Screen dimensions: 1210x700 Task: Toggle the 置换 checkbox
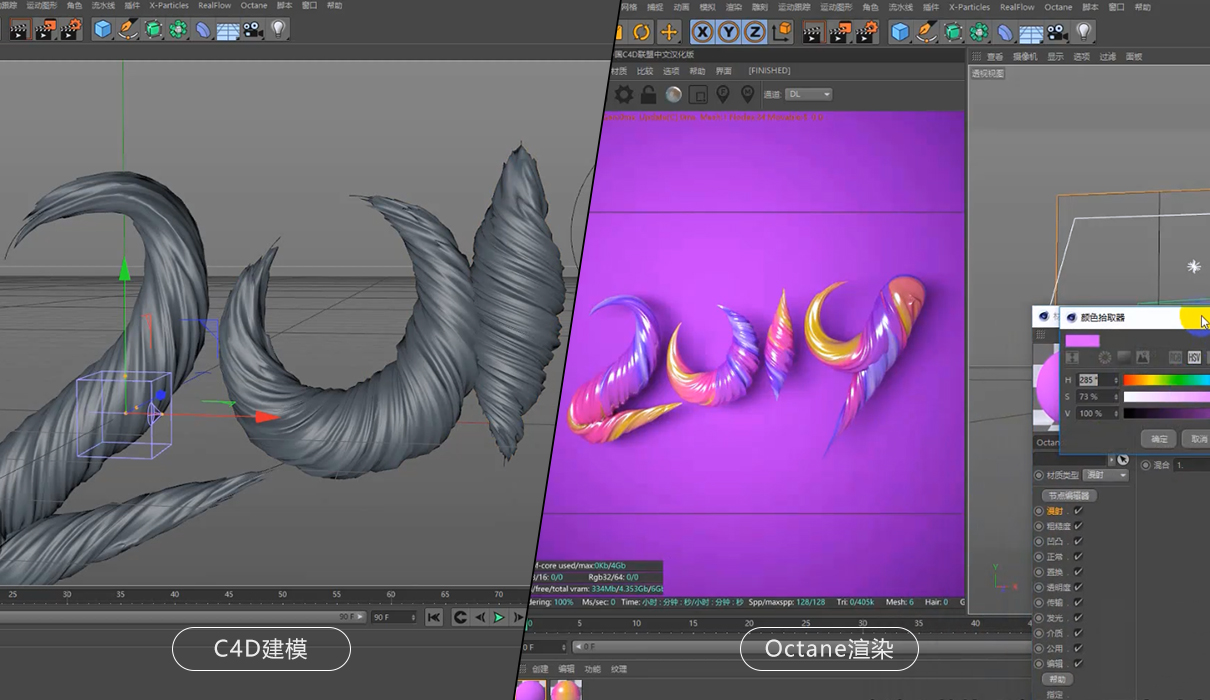1078,572
